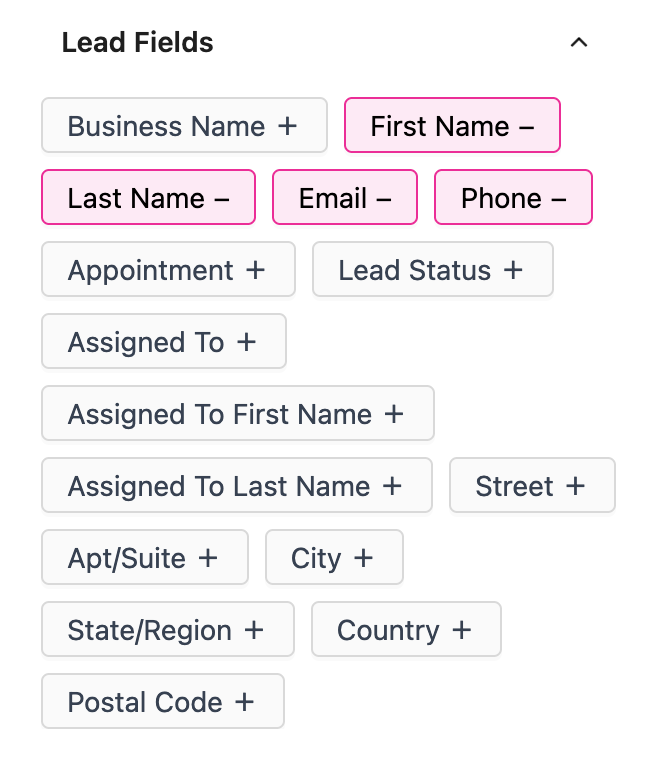Screen dimensions: 668x758
Task: Add the State/Region field
Action: 167,630
